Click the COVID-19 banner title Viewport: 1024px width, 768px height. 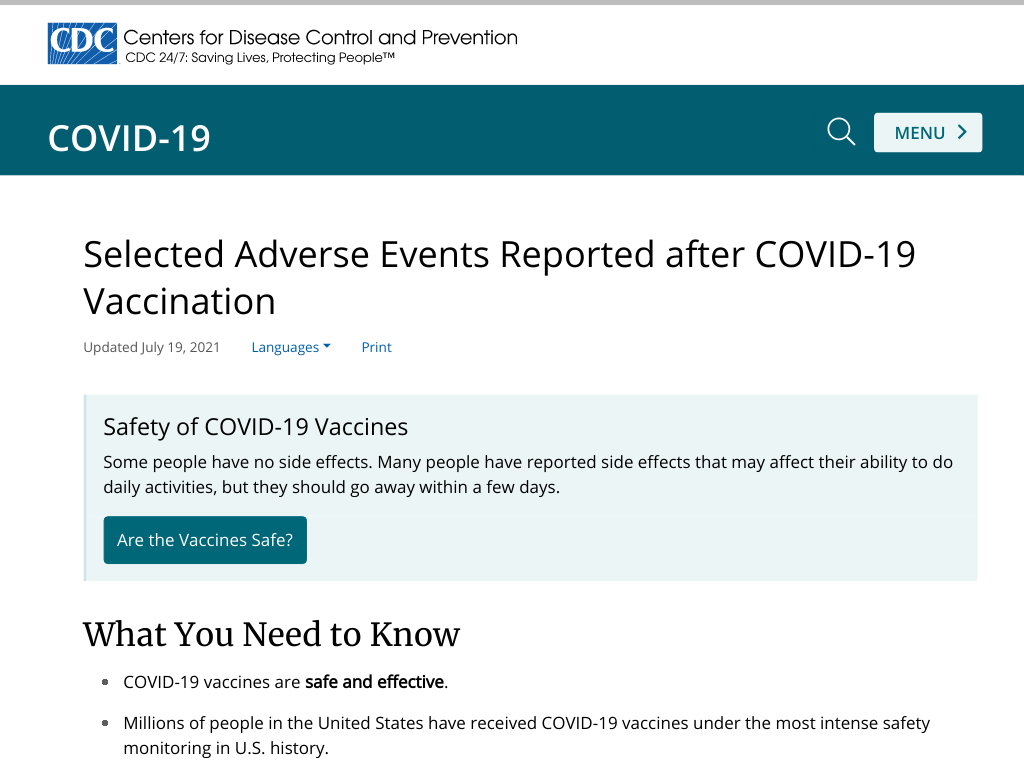(129, 138)
